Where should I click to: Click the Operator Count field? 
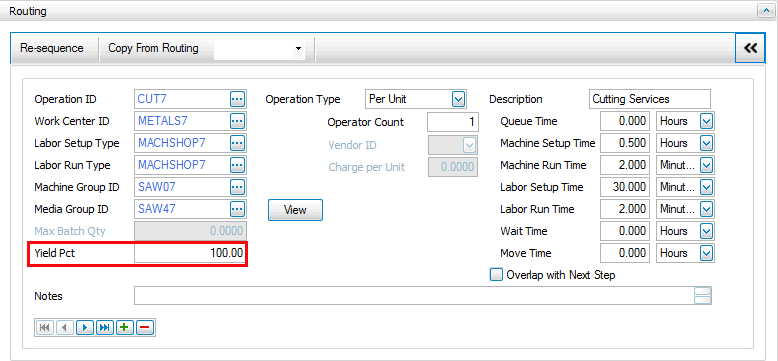[453, 122]
